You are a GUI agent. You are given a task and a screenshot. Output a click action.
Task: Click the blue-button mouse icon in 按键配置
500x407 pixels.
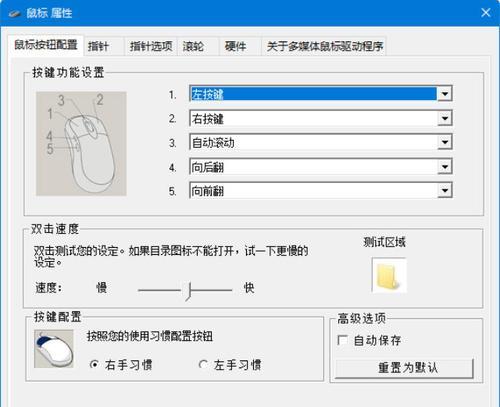click(54, 349)
